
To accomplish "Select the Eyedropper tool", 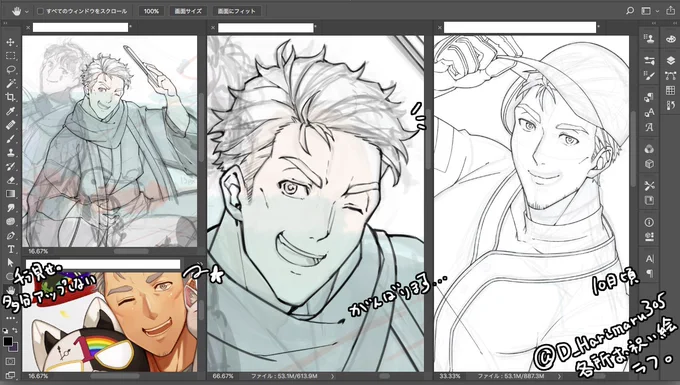I will pyautogui.click(x=10, y=111).
